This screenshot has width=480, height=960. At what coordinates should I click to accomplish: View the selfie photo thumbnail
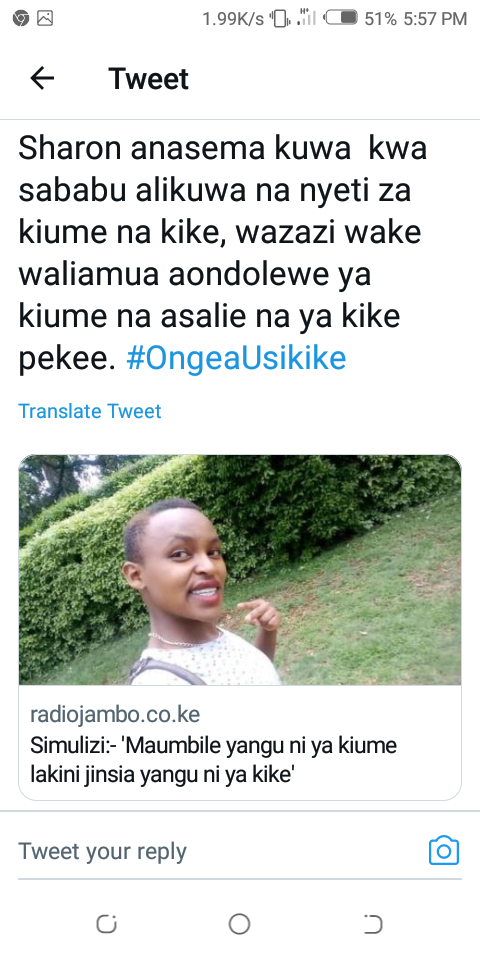point(240,569)
